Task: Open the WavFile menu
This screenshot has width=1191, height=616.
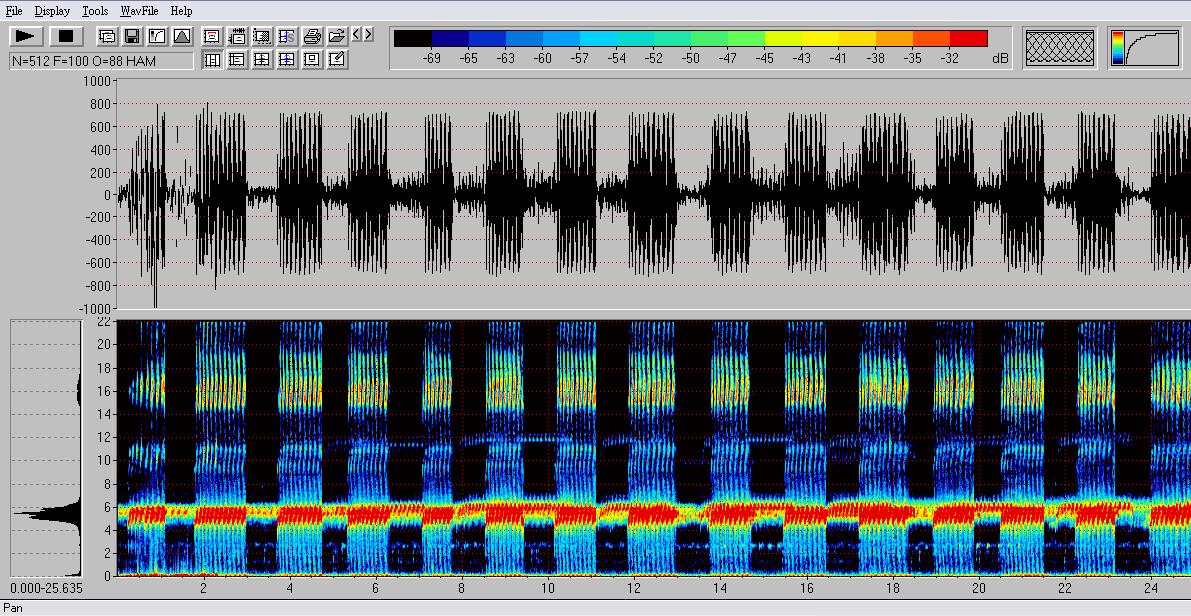Action: (140, 11)
